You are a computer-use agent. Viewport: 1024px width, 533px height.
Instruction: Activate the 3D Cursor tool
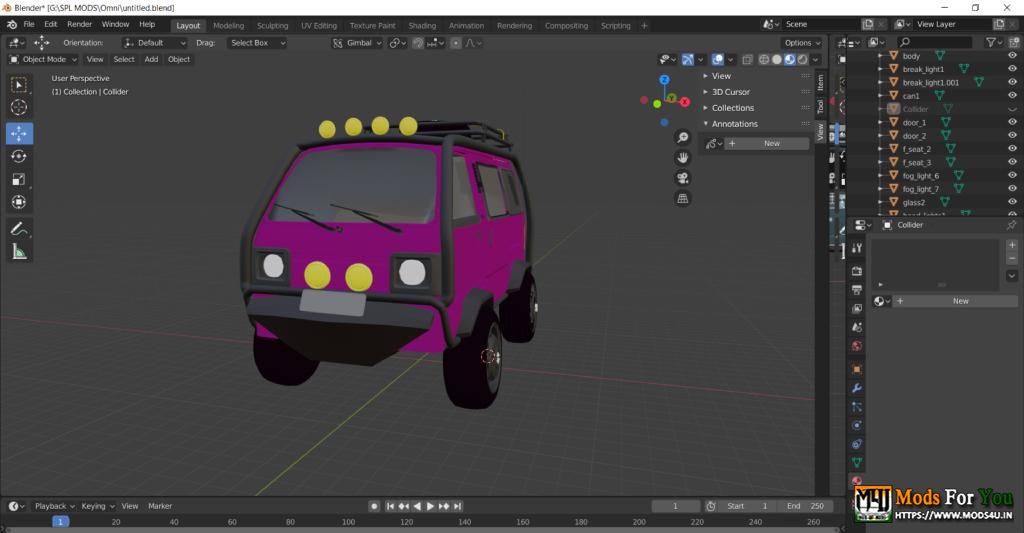(19, 107)
